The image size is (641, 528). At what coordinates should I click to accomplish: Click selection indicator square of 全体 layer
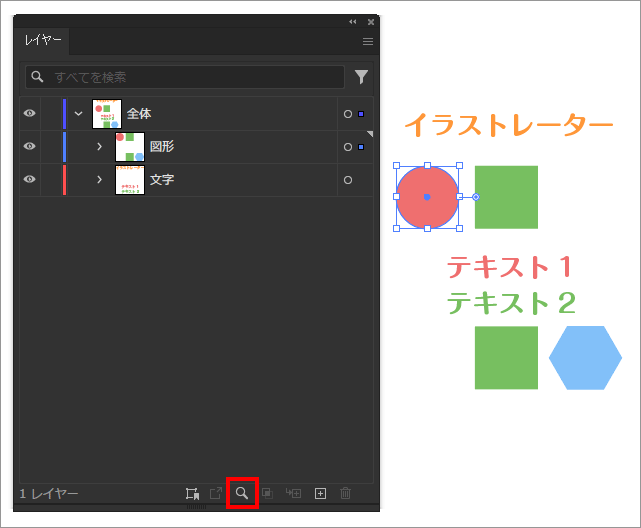[x=361, y=114]
